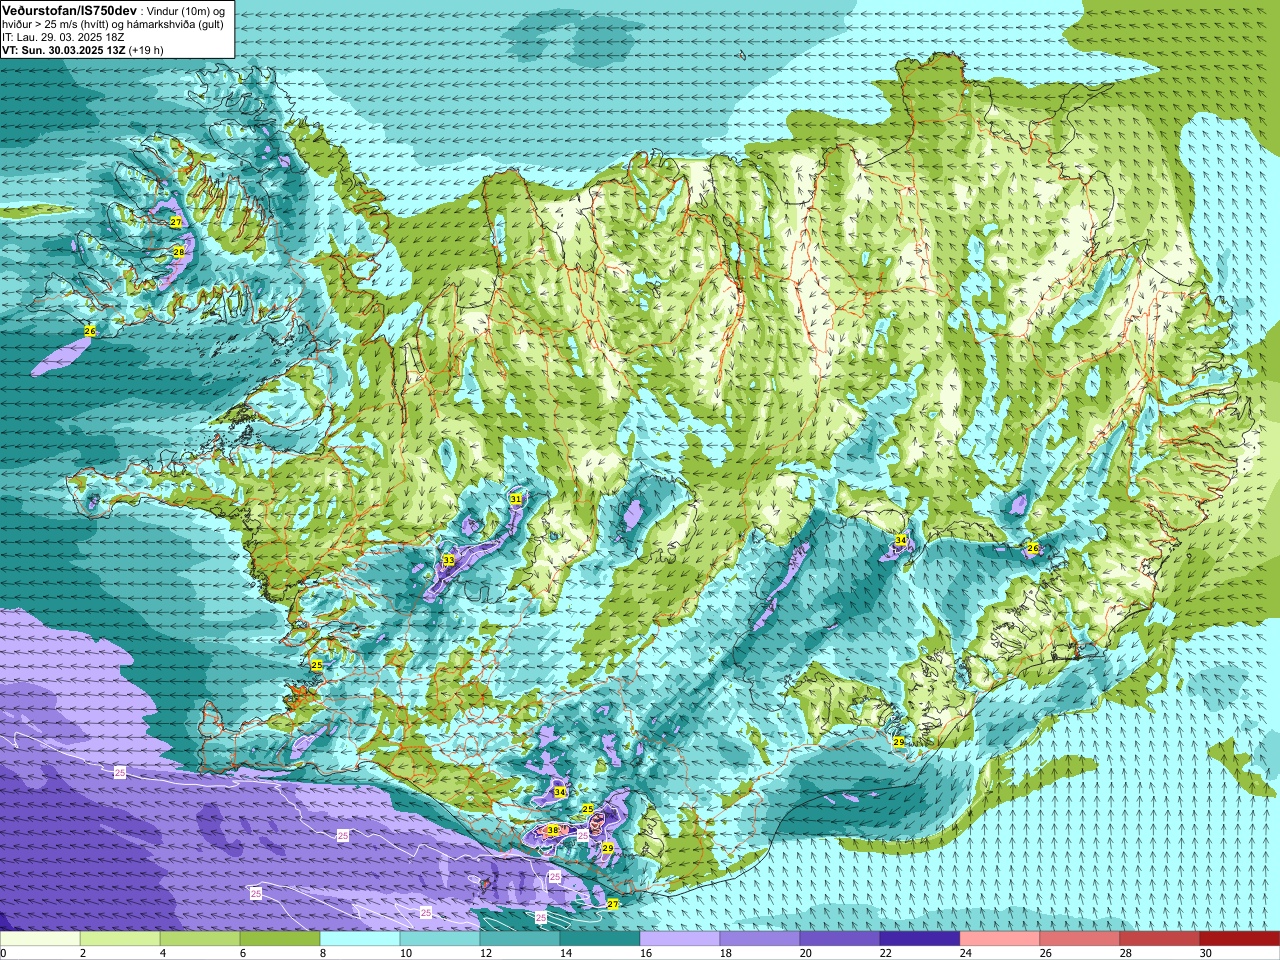Click the 'VT: Sun. 30.03.2025 13Z (+19 h)' line

point(83,49)
